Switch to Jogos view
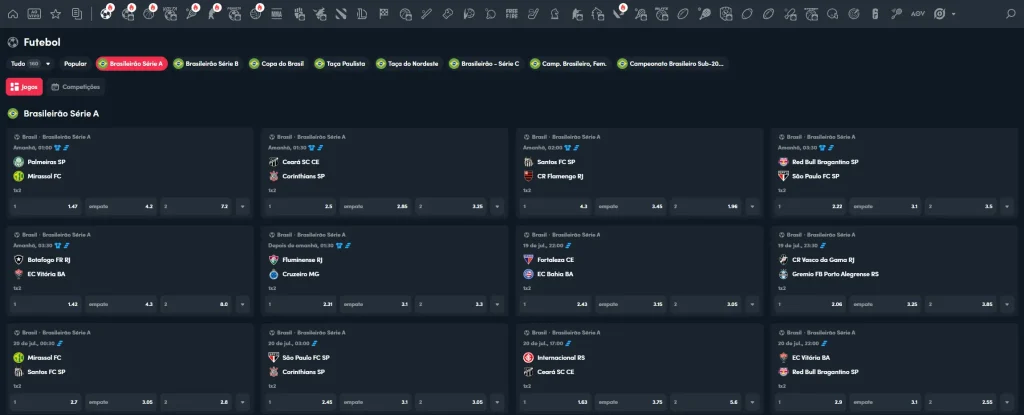The image size is (1024, 415). 25,87
